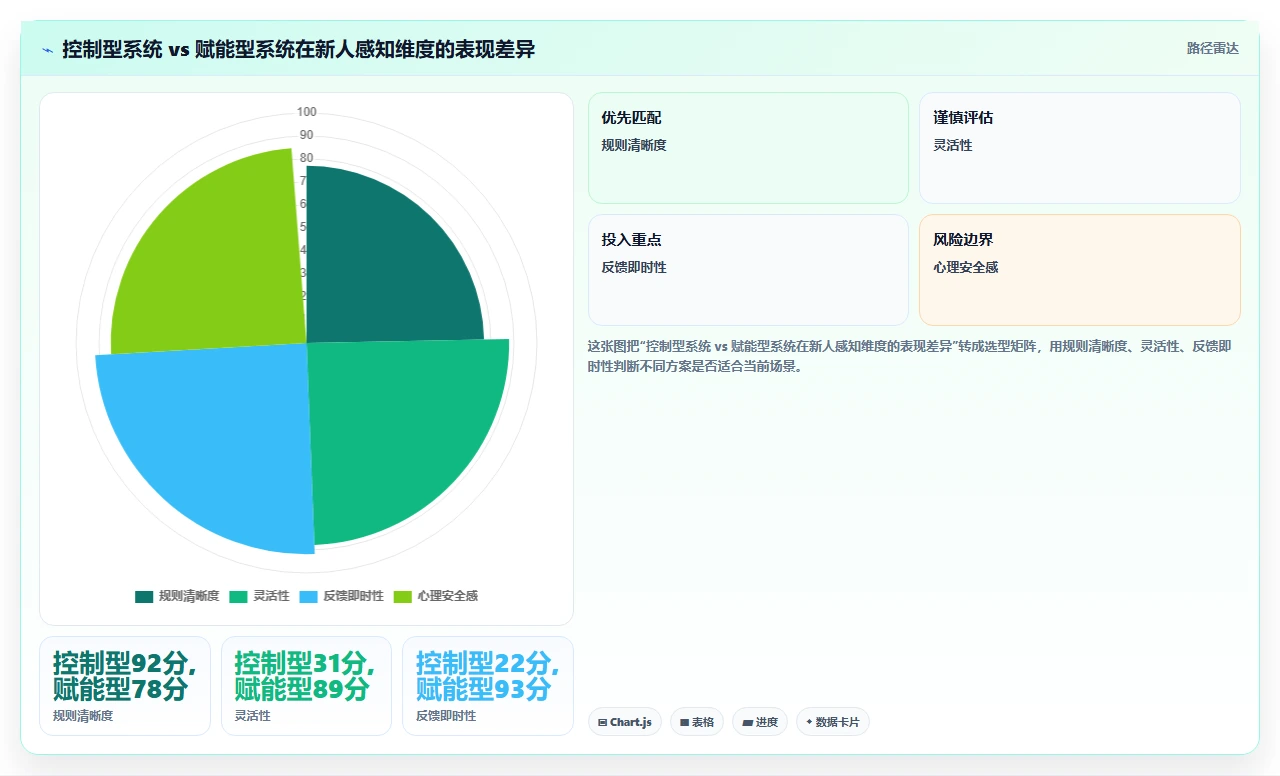Select the 数据卡片 tag
Viewport: 1280px width, 776px height.
coord(833,722)
